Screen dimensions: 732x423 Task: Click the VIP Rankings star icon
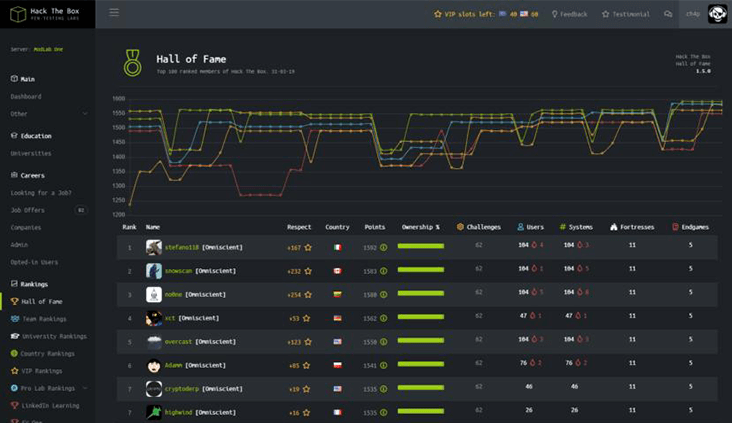14,371
